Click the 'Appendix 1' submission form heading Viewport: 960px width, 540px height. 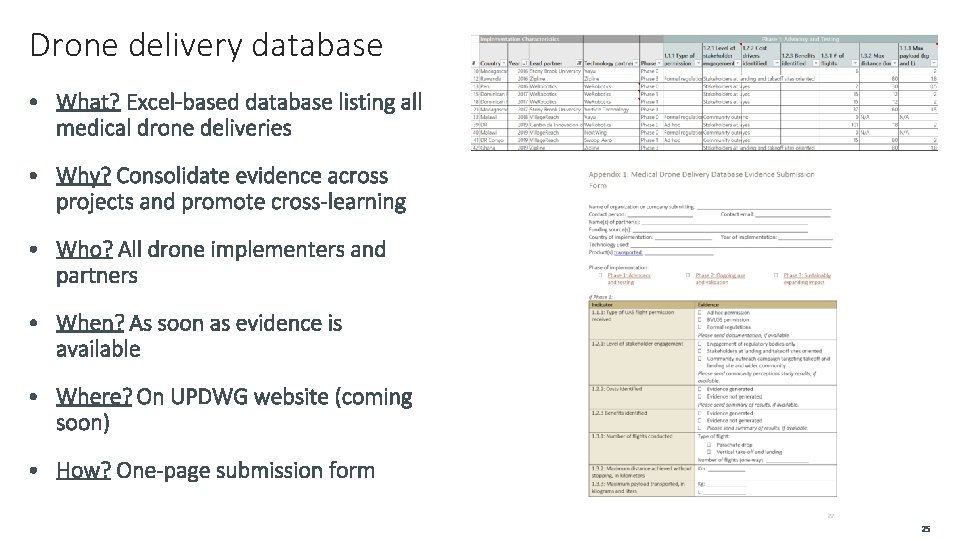point(701,179)
